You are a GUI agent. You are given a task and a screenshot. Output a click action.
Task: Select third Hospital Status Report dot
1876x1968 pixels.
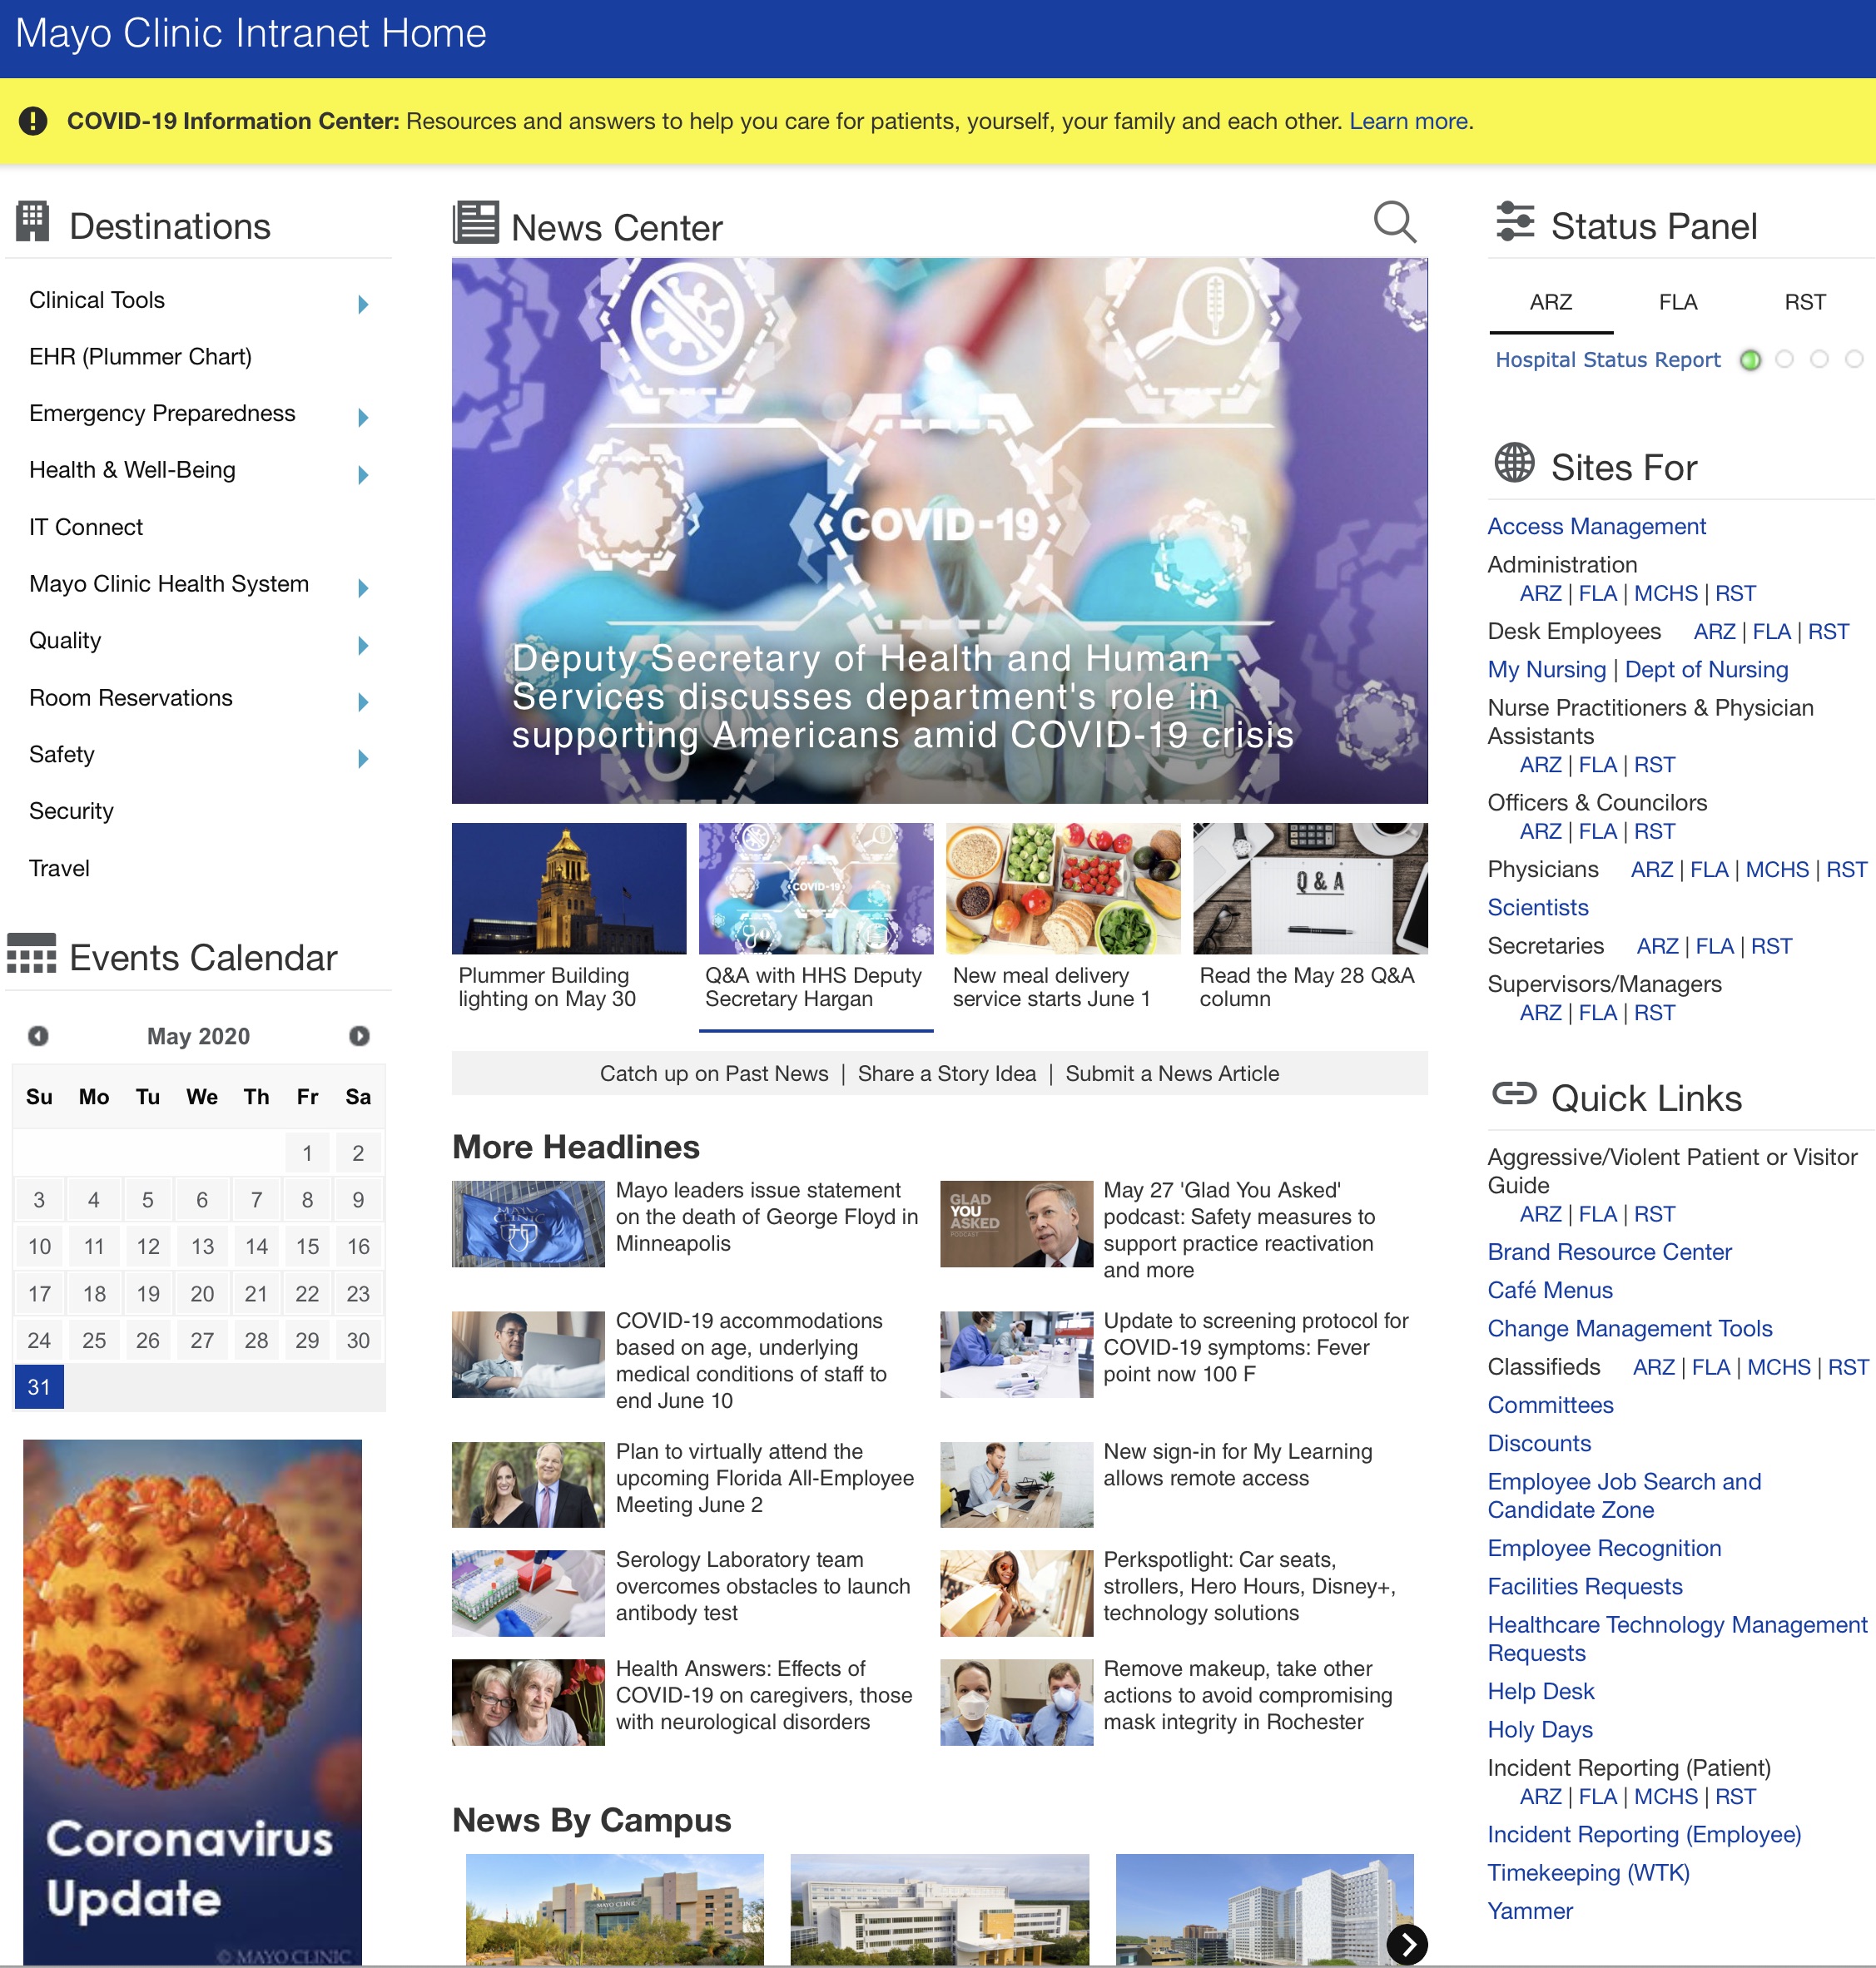tap(1819, 359)
